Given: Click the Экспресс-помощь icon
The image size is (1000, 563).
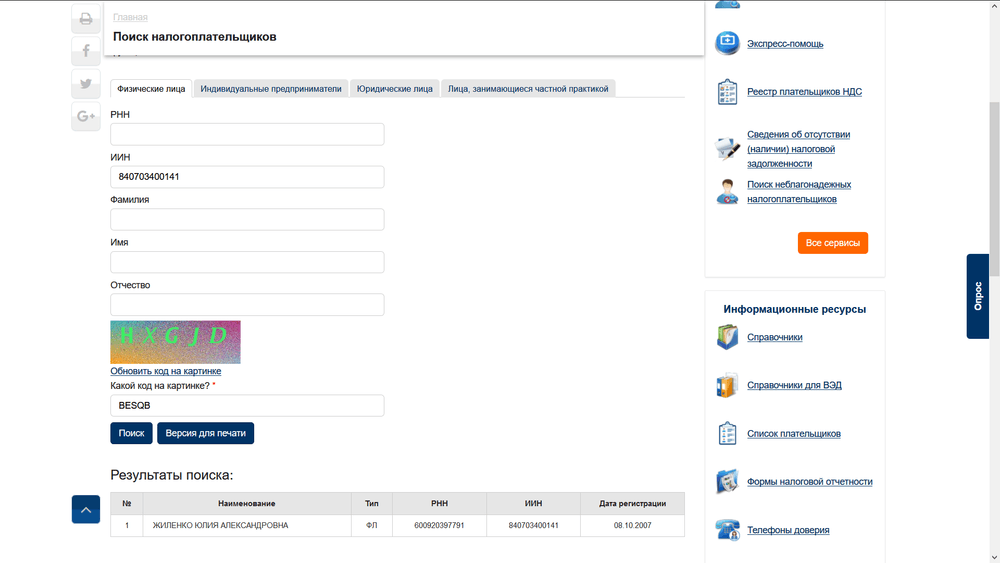Looking at the screenshot, I should pyautogui.click(x=727, y=43).
